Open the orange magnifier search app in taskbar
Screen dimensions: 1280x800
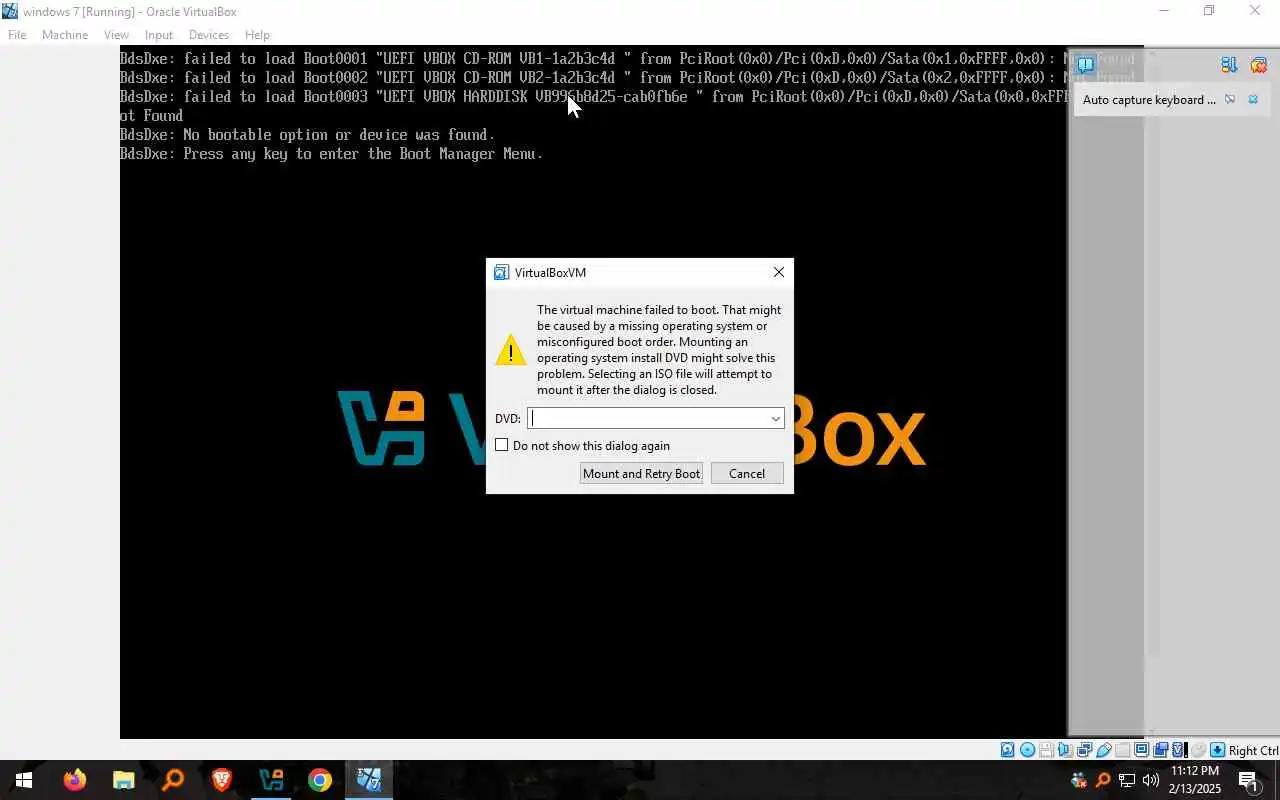(173, 780)
